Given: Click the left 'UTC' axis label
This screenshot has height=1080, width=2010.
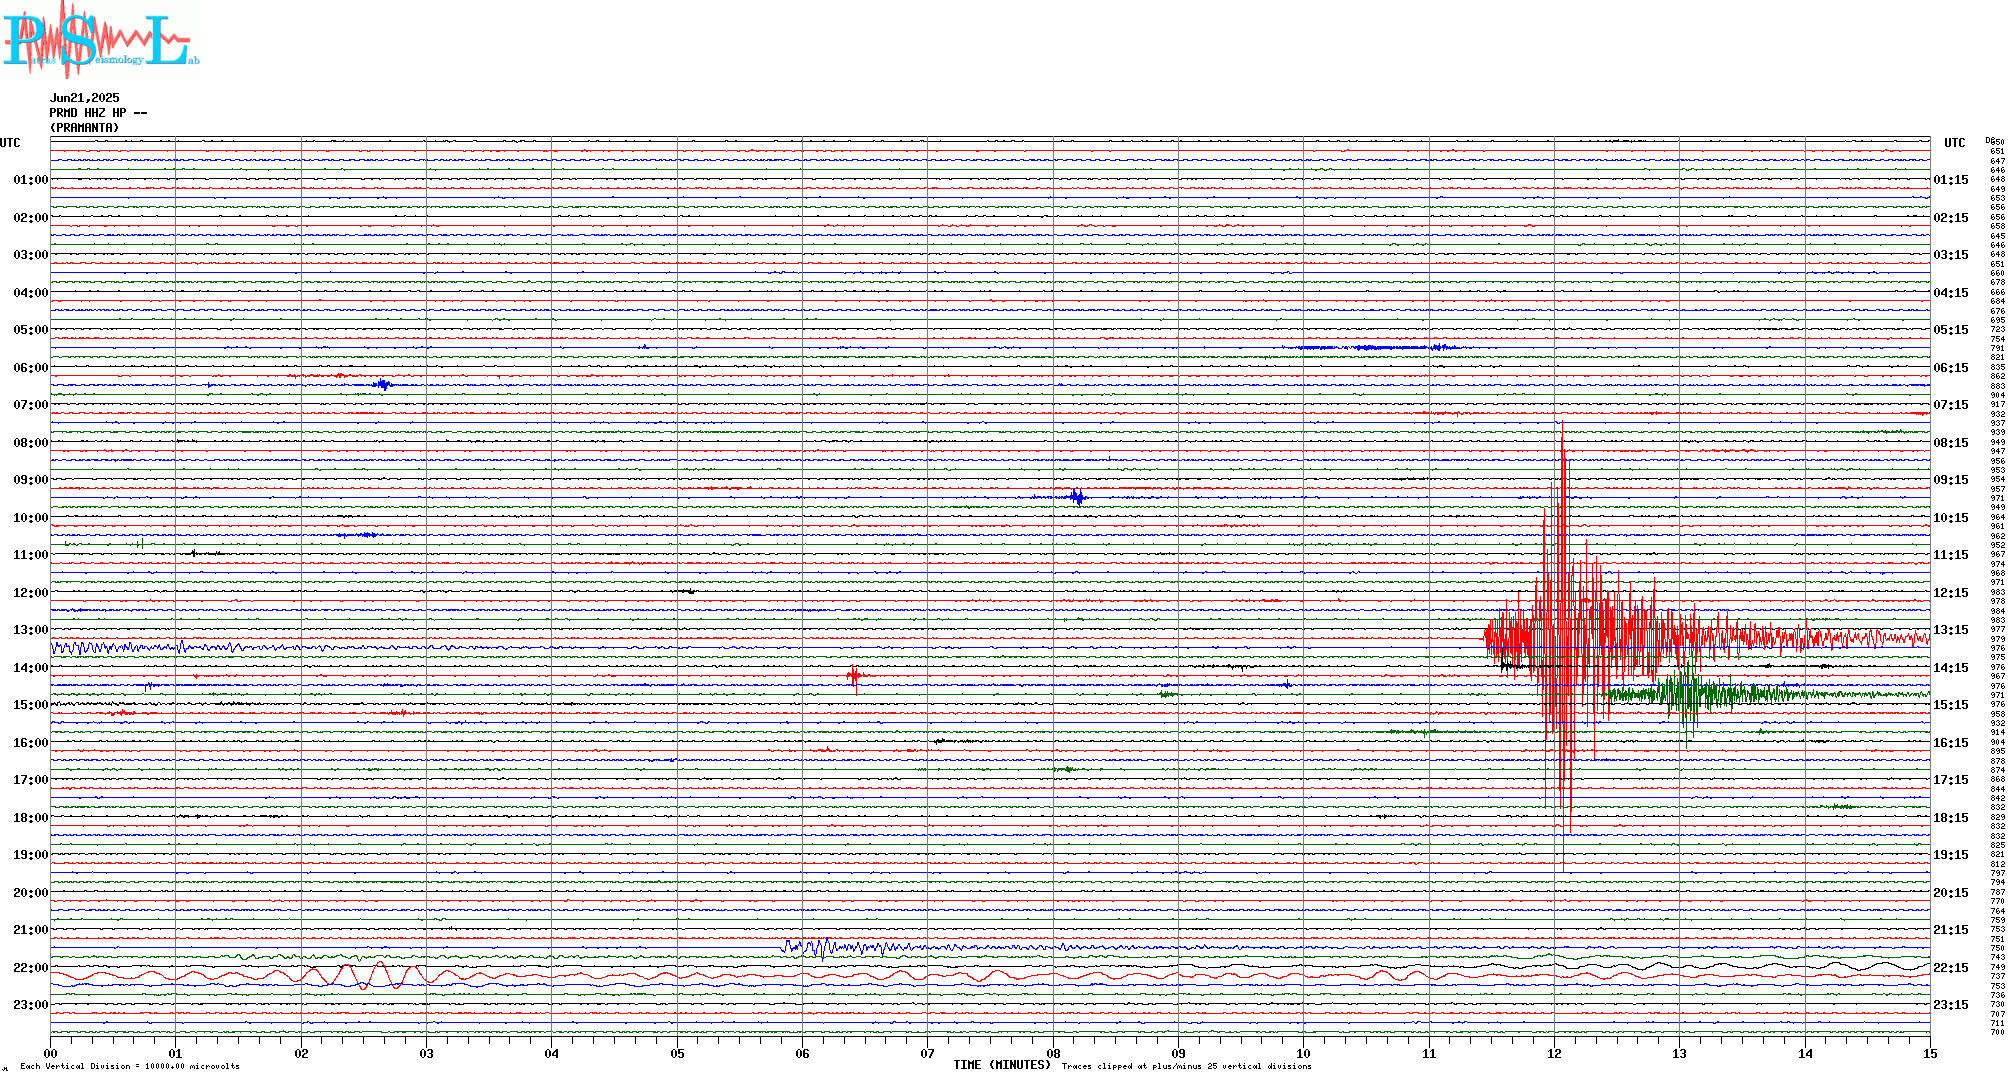Looking at the screenshot, I should (10, 143).
